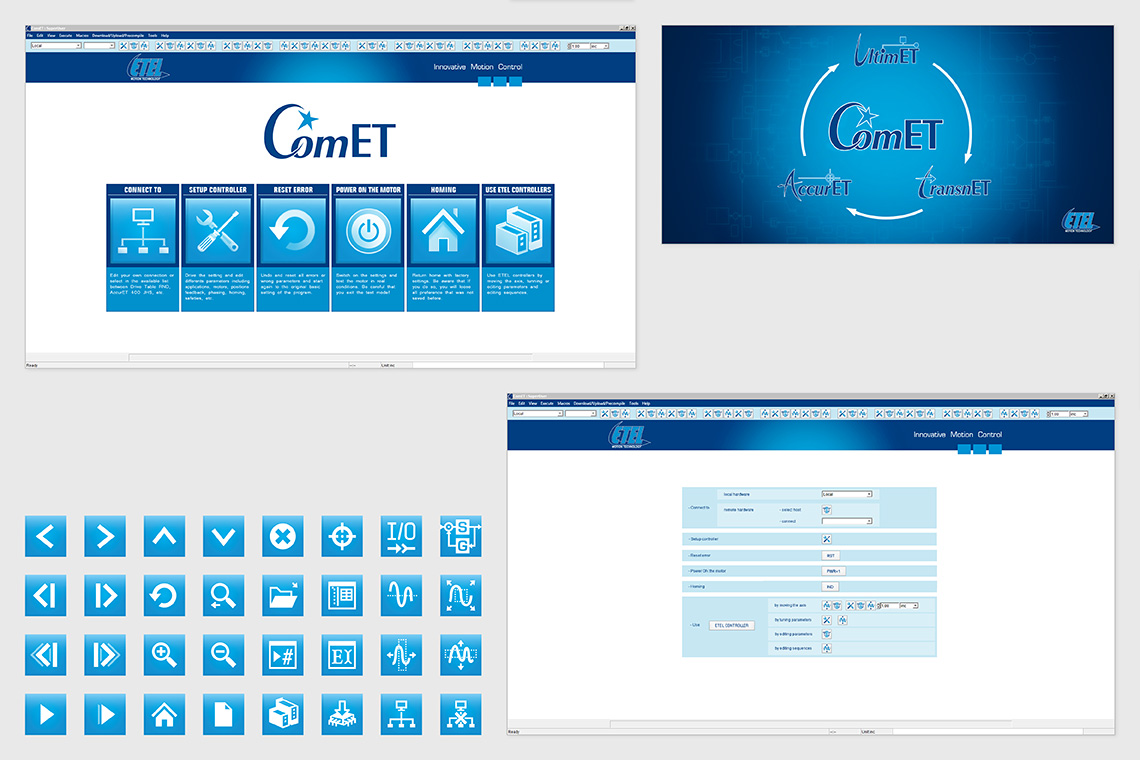1140x760 pixels.
Task: Click the horizontal scrollbar in the home window
Action: [331, 357]
